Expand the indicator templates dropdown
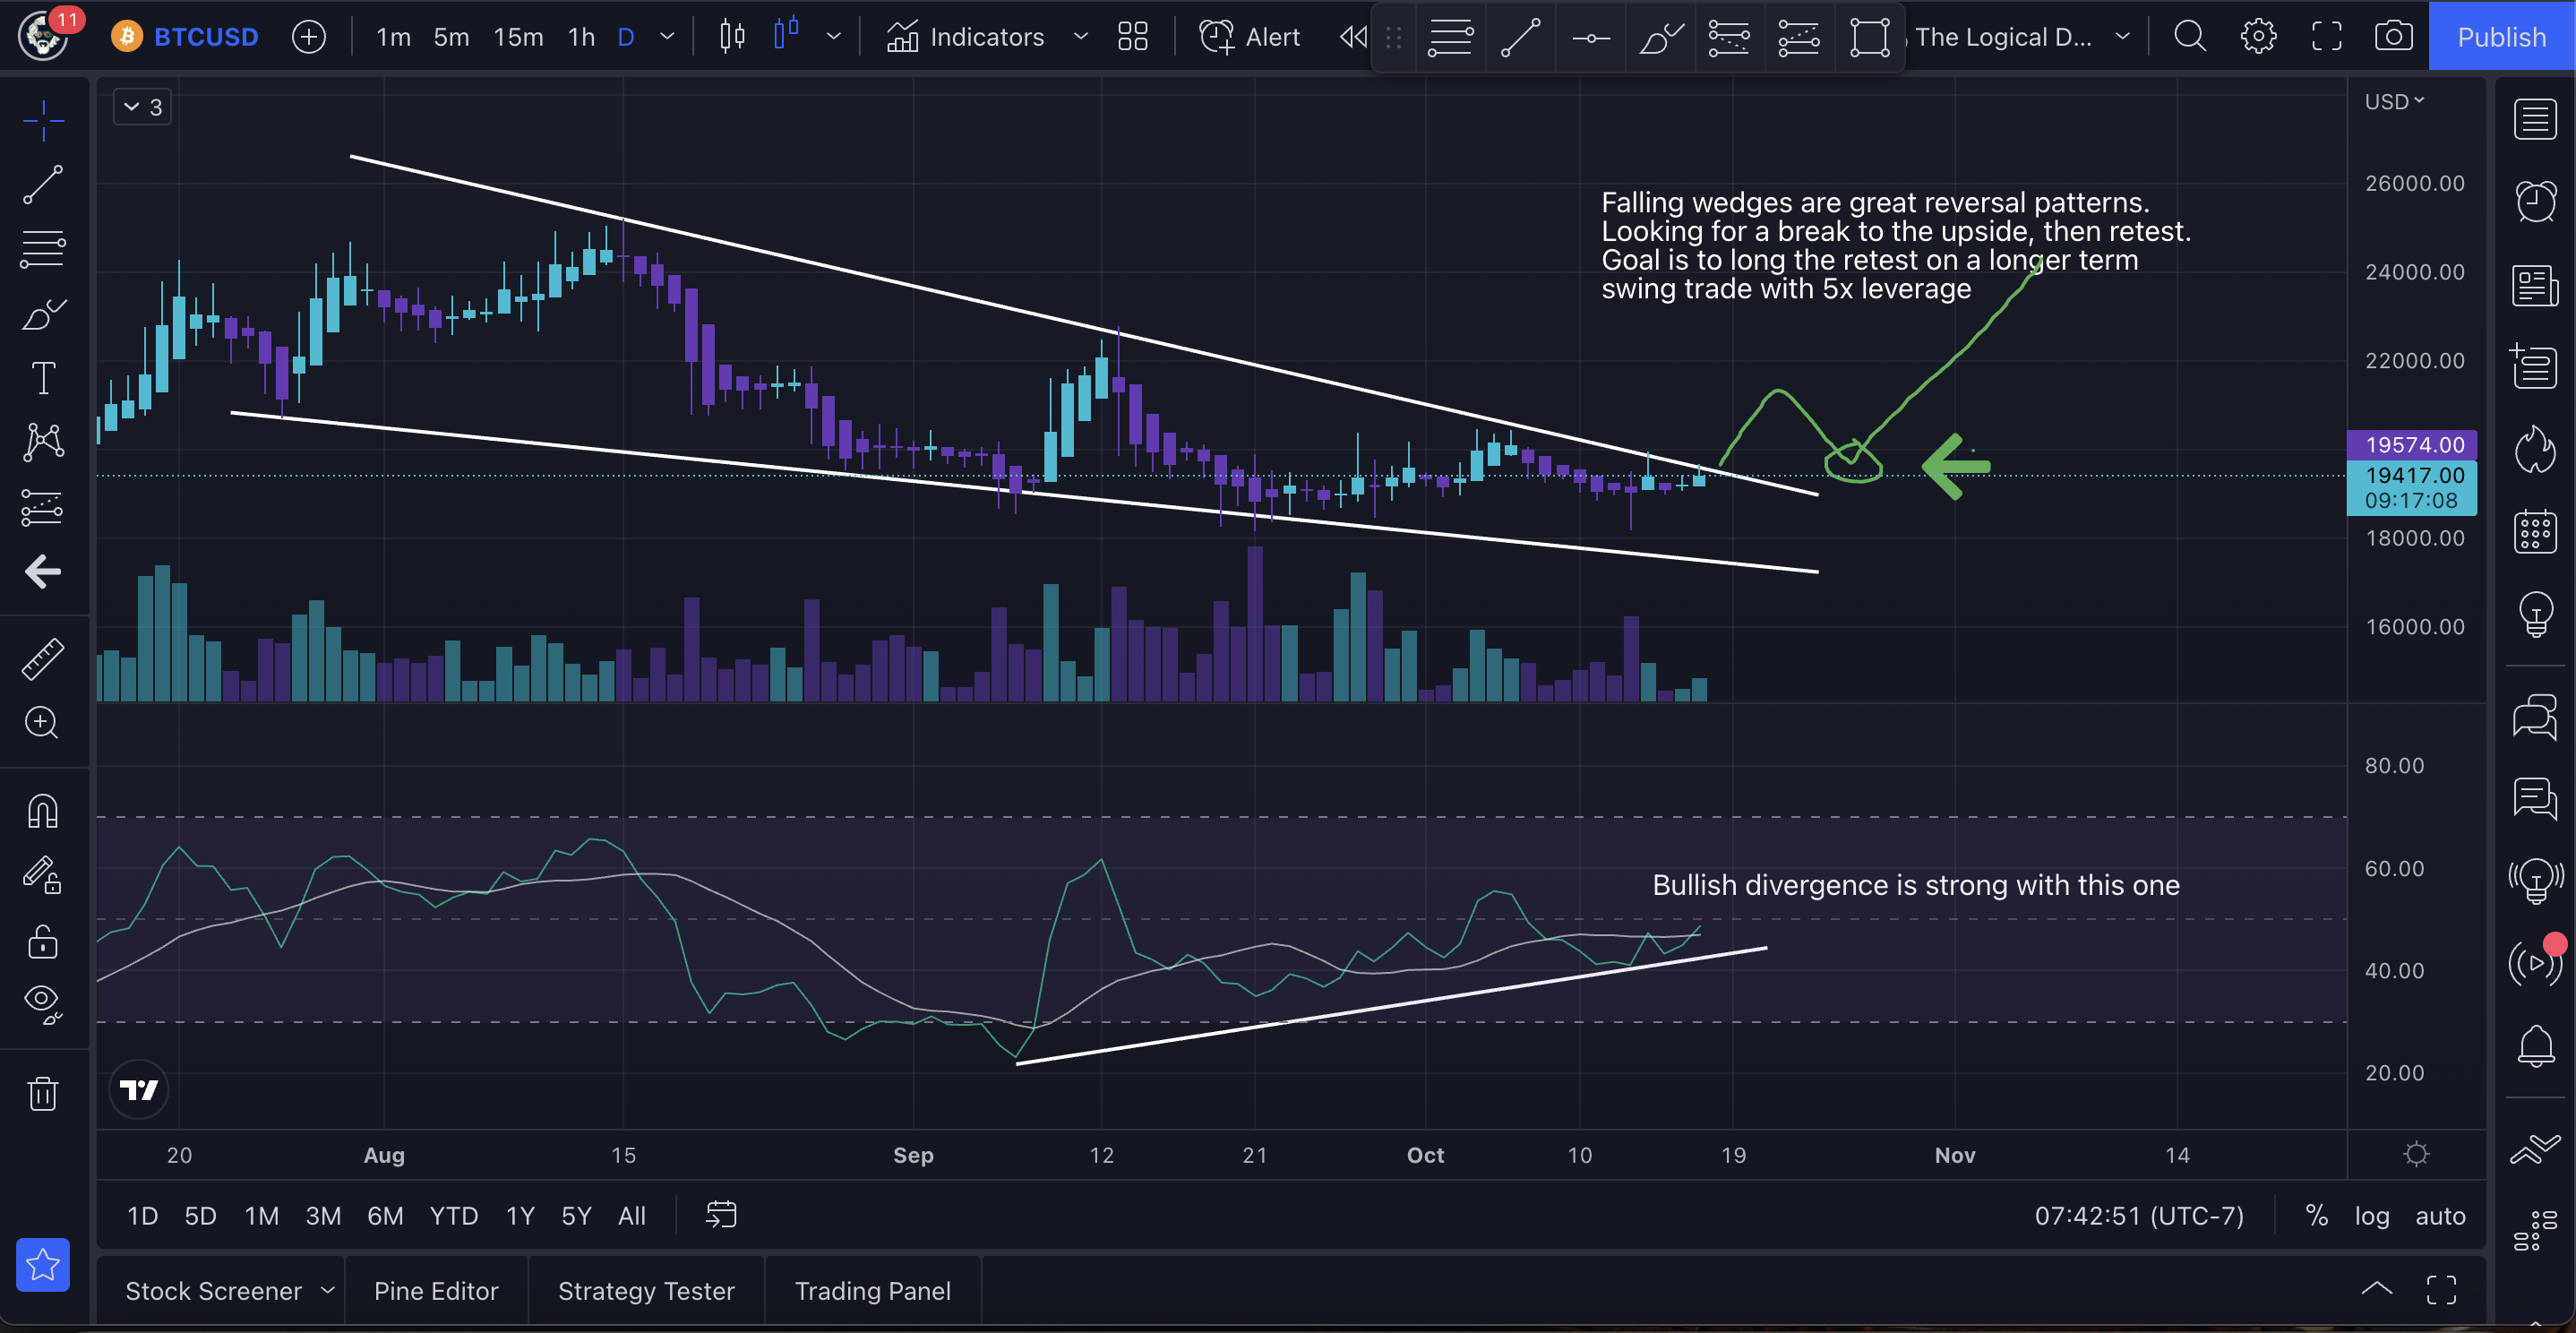Image resolution: width=2576 pixels, height=1333 pixels. [x=1080, y=37]
